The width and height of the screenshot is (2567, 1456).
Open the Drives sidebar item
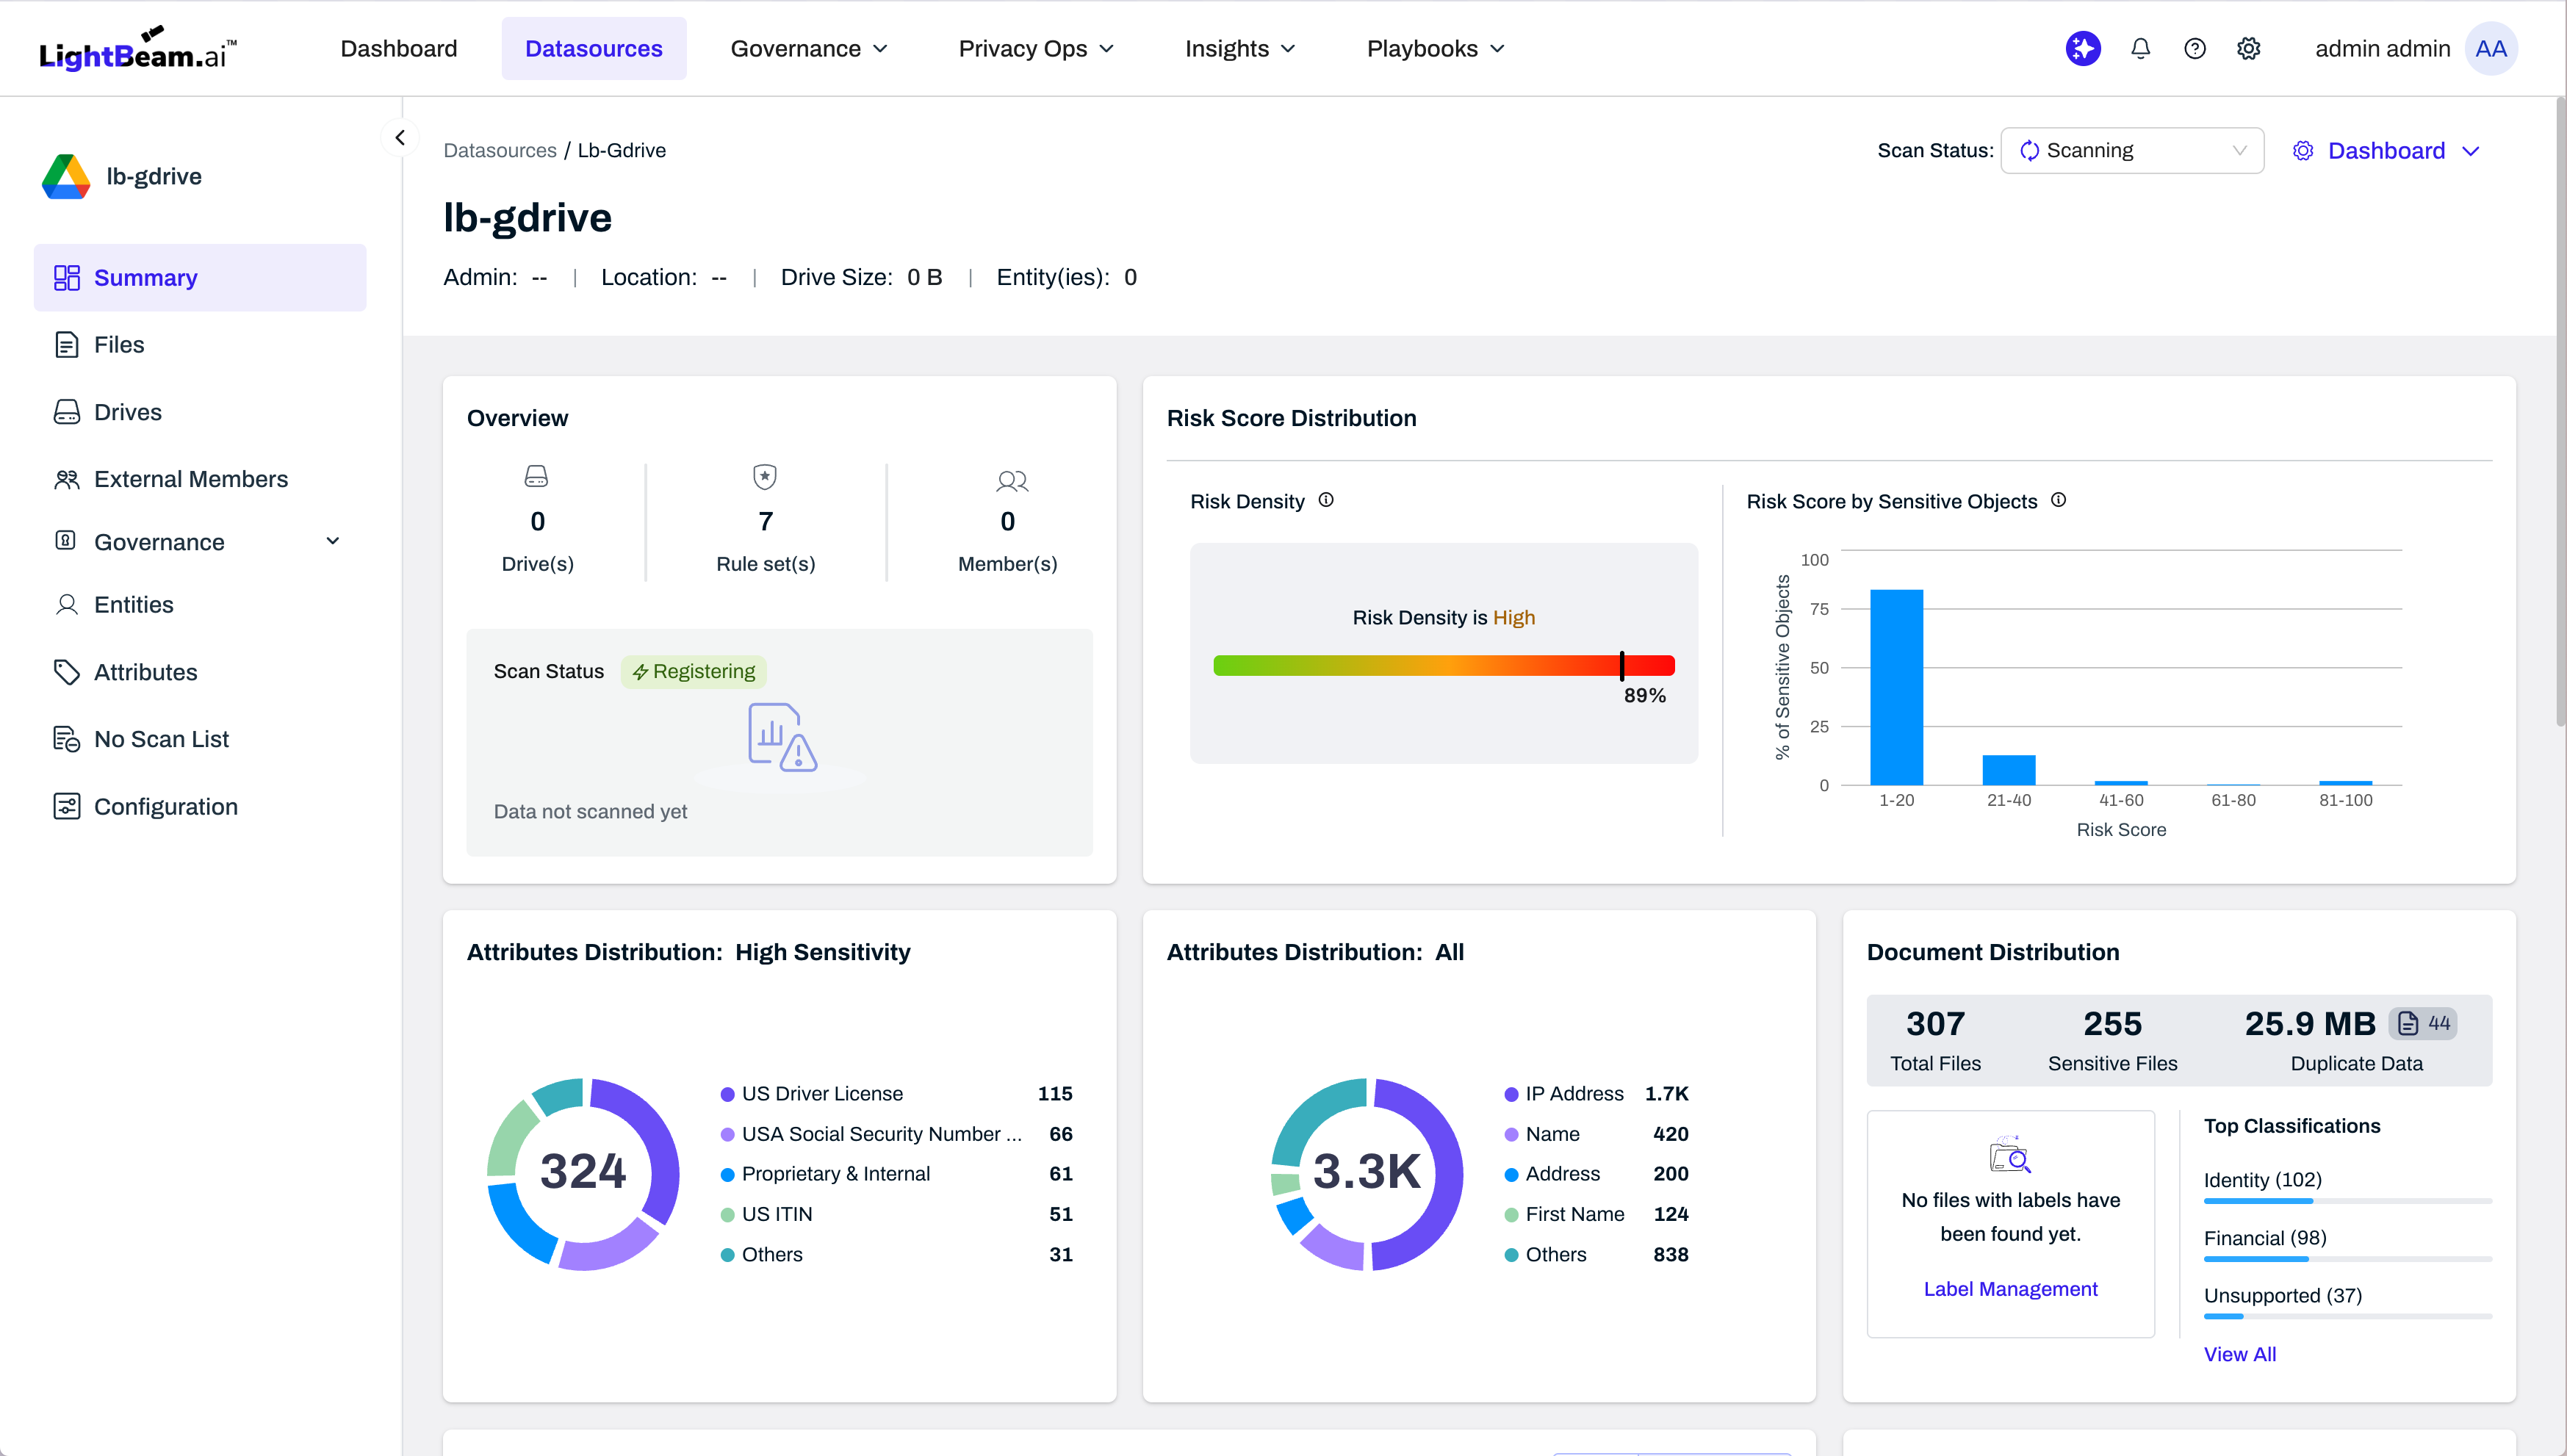[200, 412]
